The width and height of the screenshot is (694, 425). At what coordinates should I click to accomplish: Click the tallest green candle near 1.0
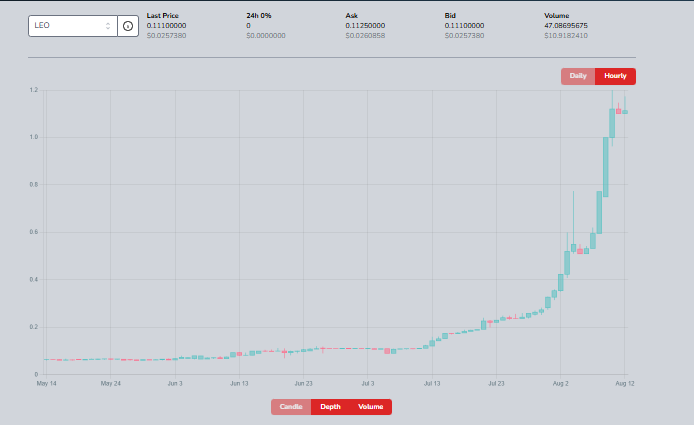pos(605,167)
